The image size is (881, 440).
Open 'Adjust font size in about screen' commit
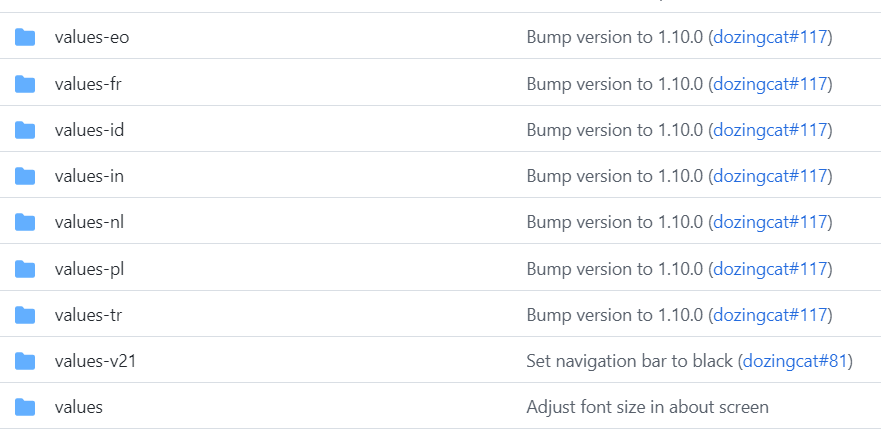tap(647, 407)
